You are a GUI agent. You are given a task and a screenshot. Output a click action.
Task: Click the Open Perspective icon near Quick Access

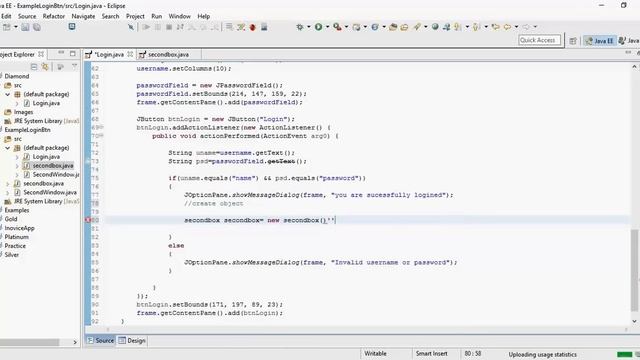point(573,40)
